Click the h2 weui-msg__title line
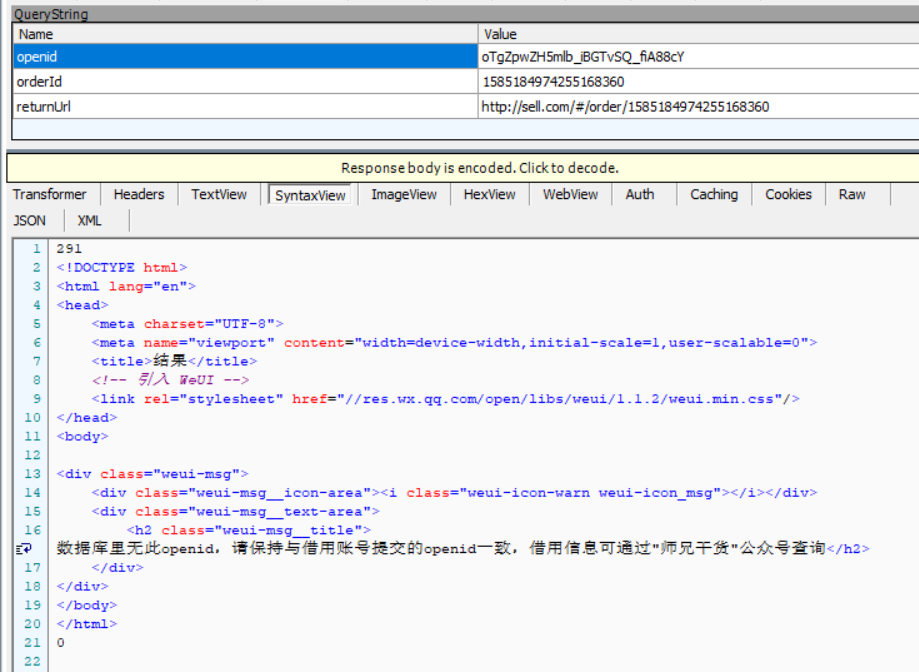Screen dimensions: 919x672 coord(249,530)
